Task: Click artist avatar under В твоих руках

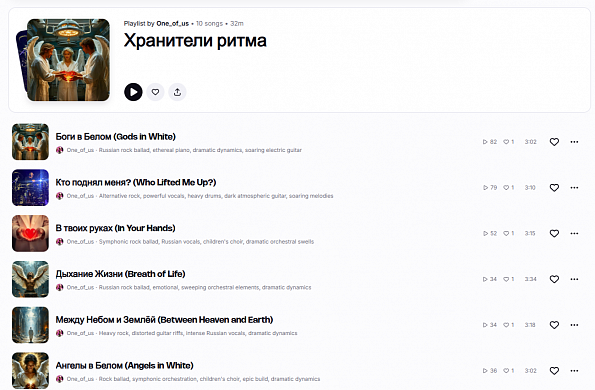Action: 60,242
